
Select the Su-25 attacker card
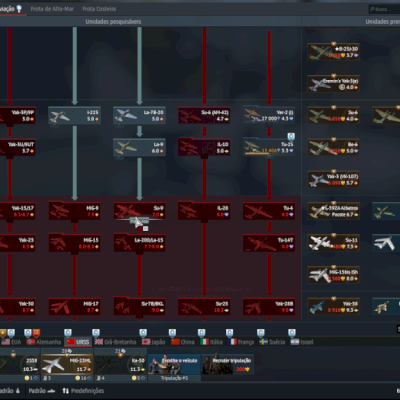point(204,307)
